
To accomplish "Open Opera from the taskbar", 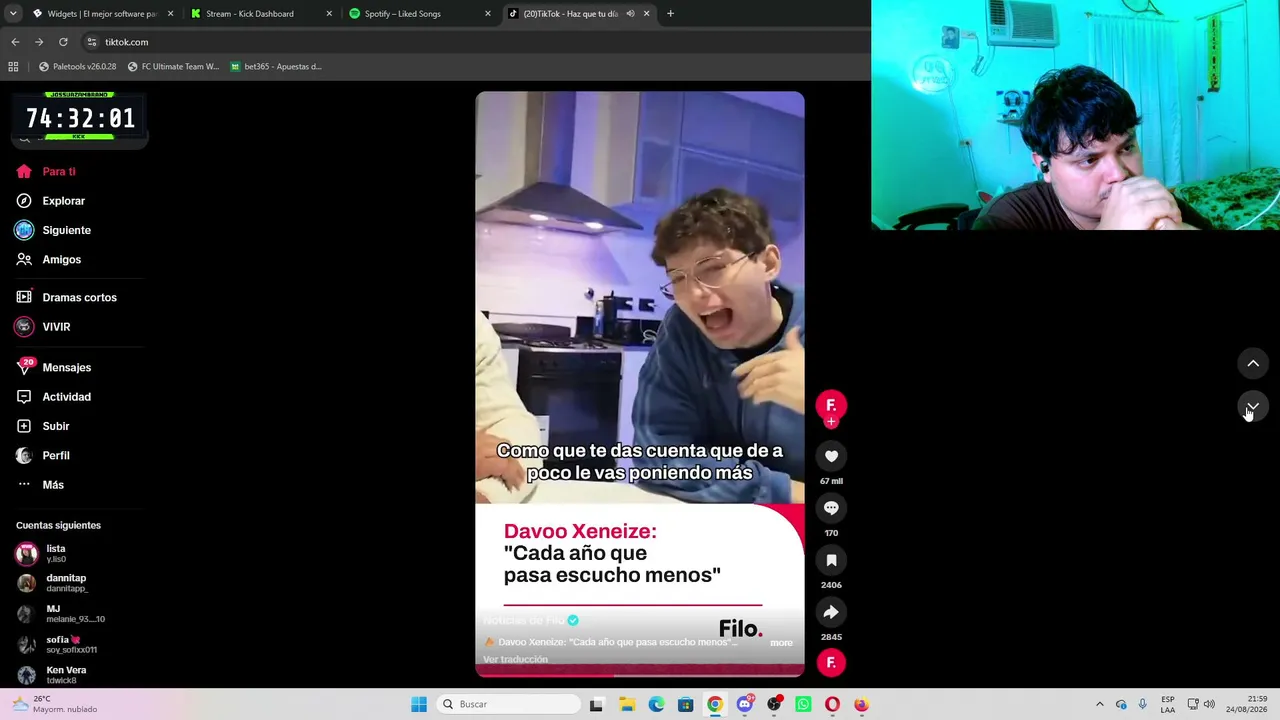I will (x=832, y=704).
